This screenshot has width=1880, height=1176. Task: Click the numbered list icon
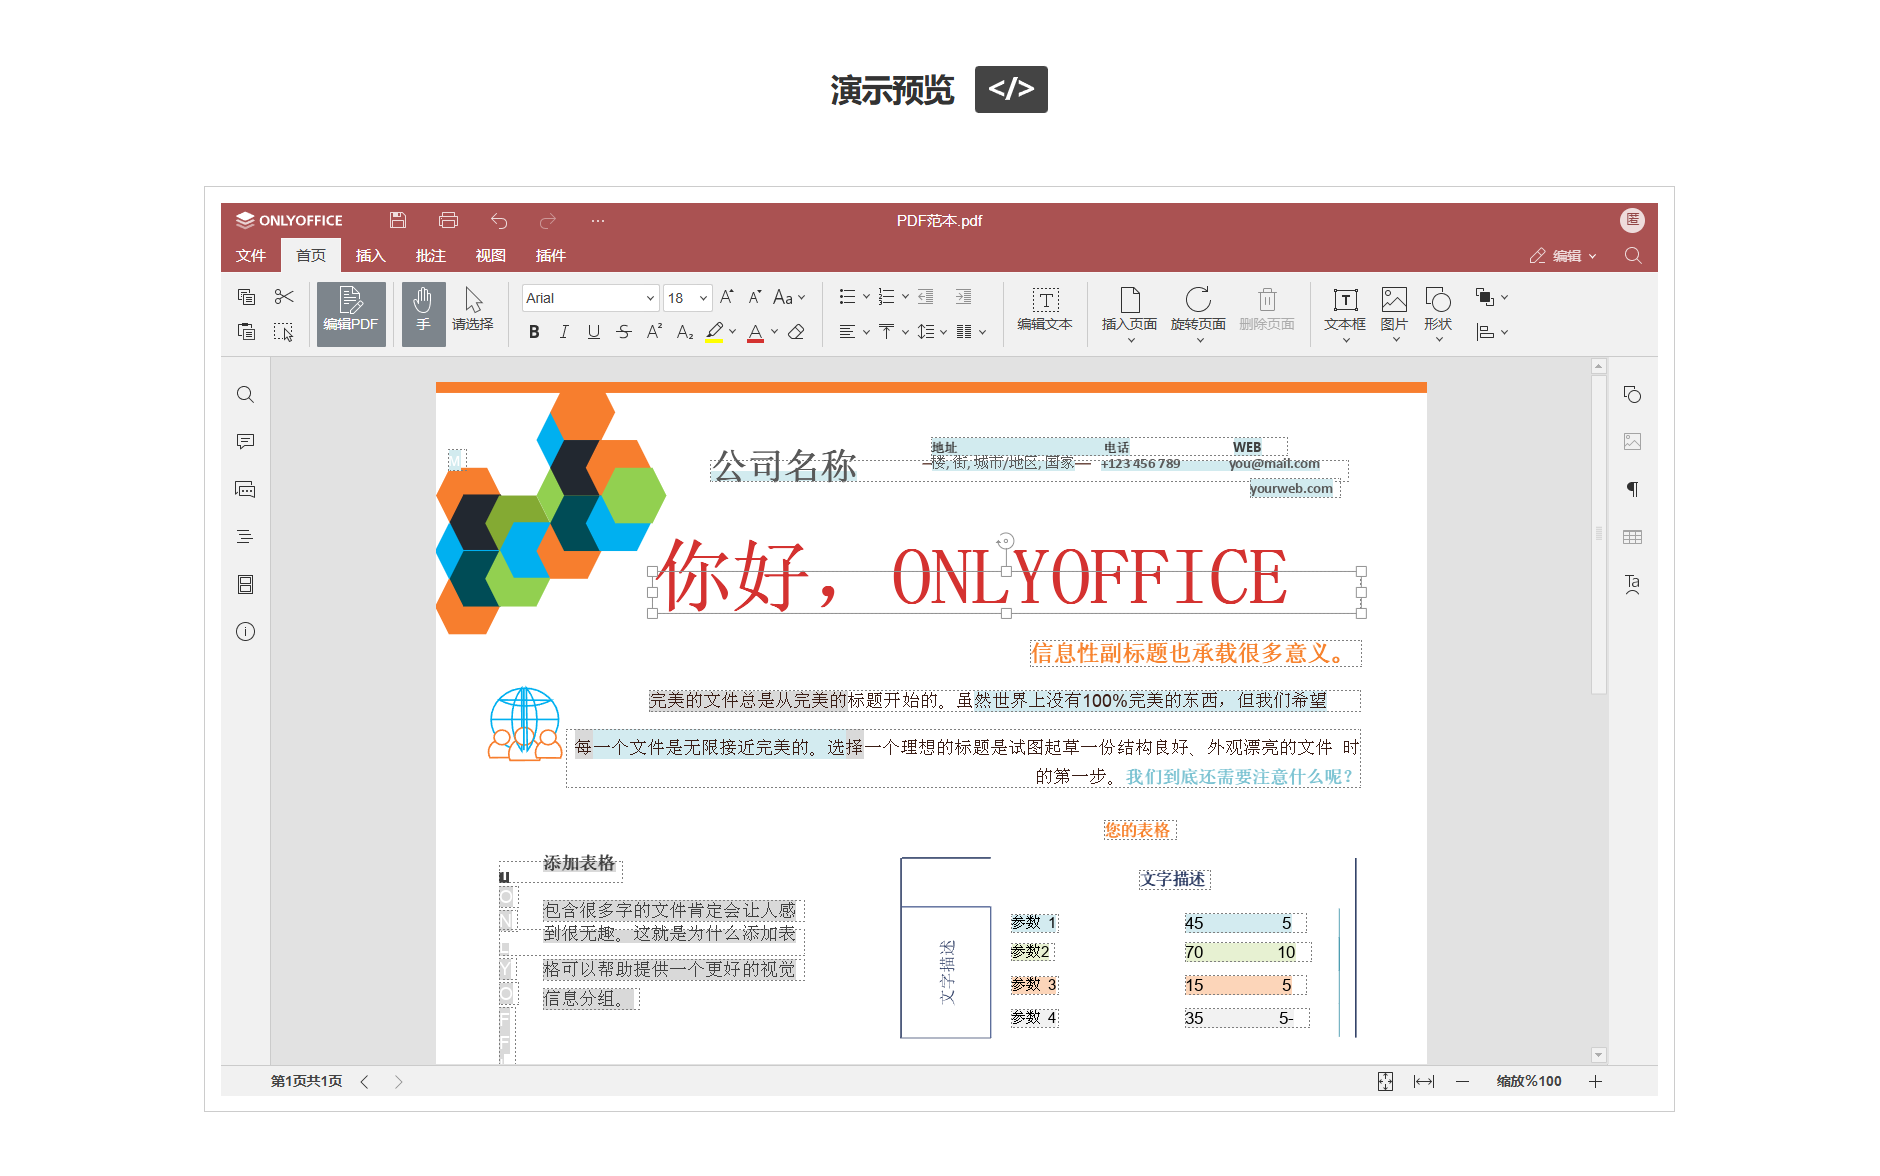[886, 297]
